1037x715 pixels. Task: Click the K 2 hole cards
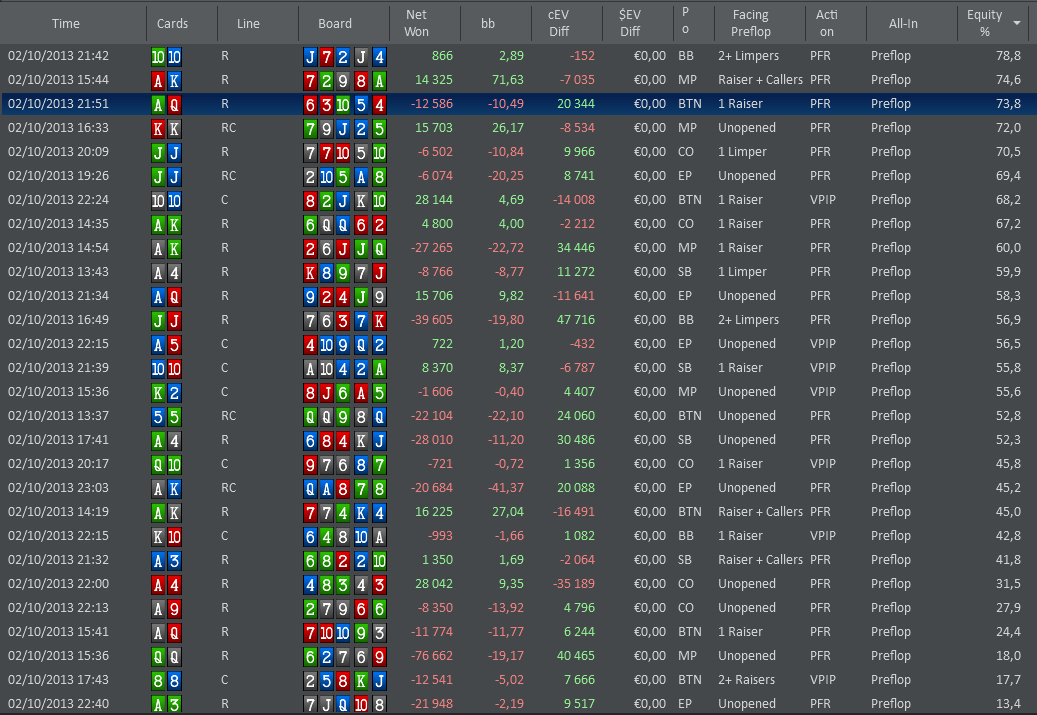tap(166, 392)
